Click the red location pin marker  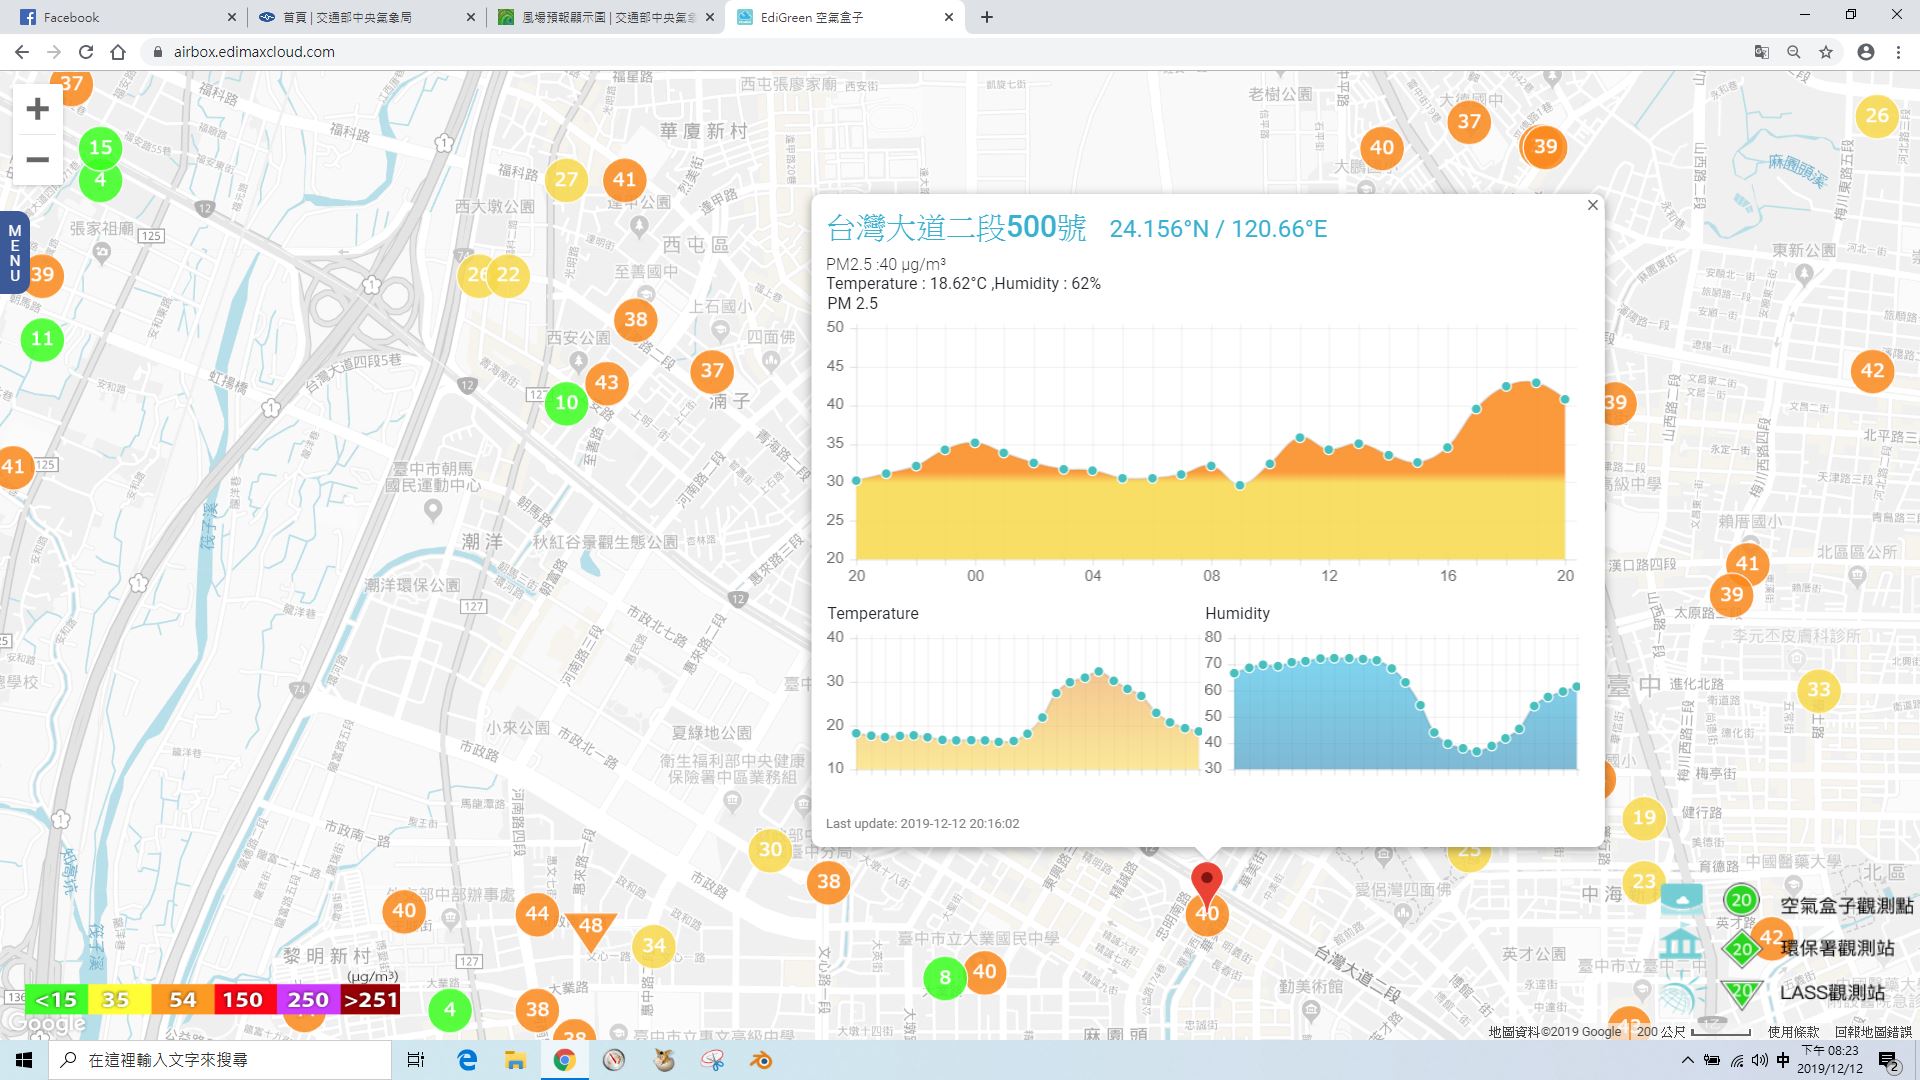pos(1207,884)
